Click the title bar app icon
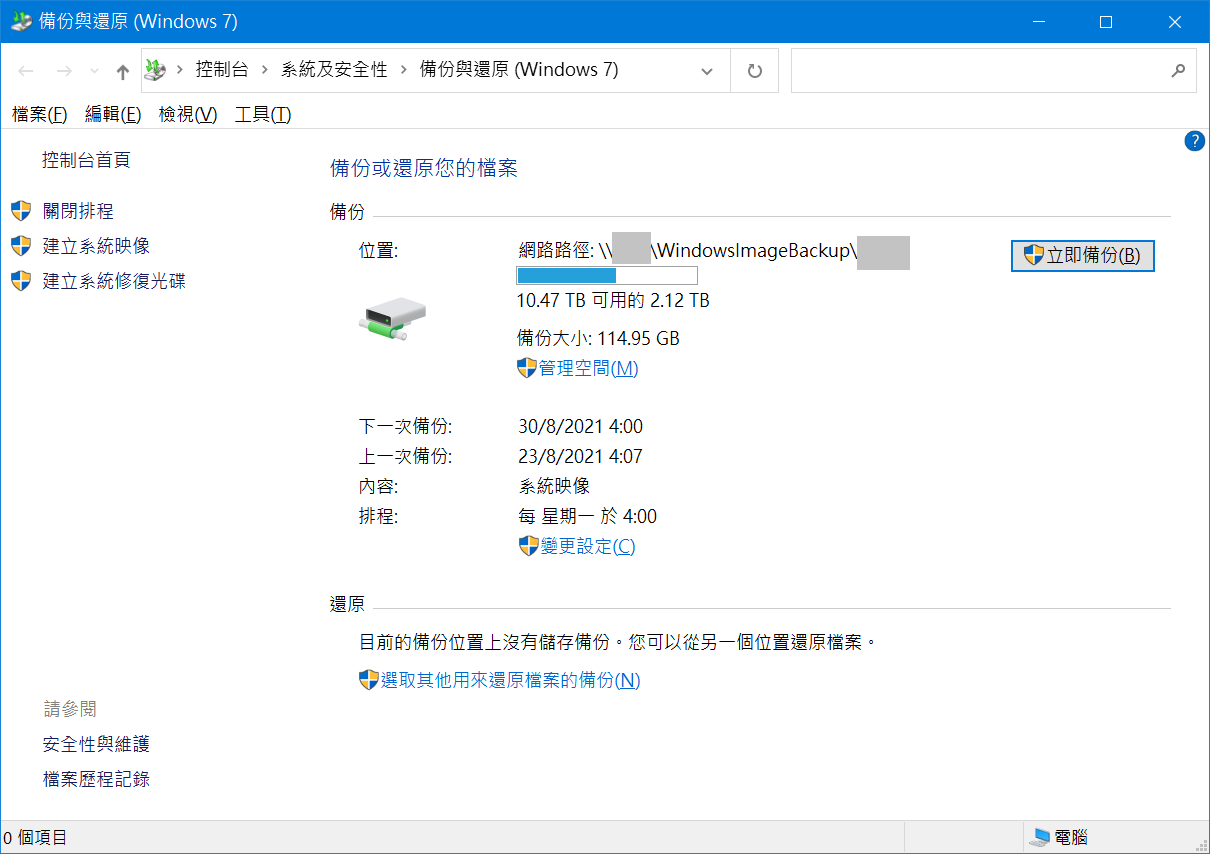 pyautogui.click(x=21, y=21)
